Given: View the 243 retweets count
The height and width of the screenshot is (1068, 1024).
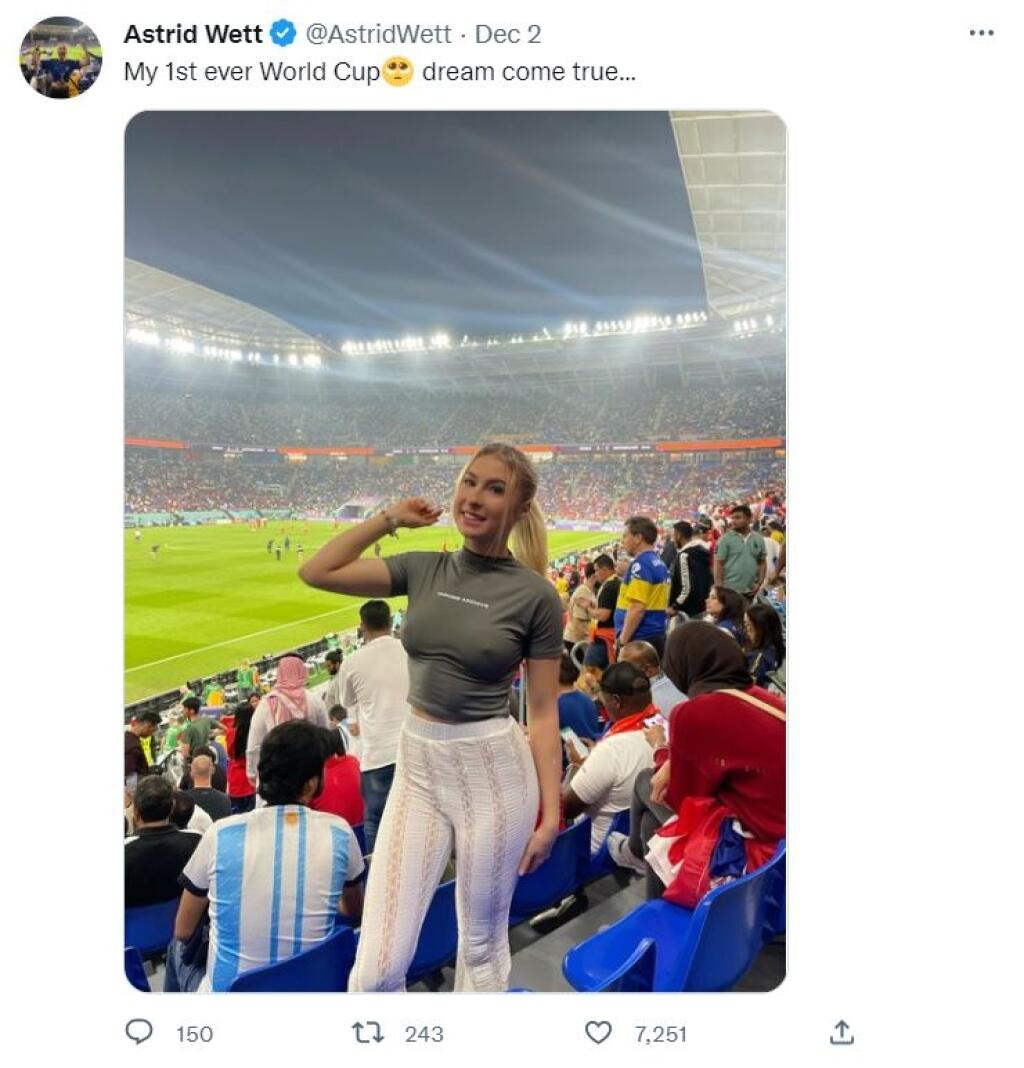Looking at the screenshot, I should pyautogui.click(x=424, y=1034).
